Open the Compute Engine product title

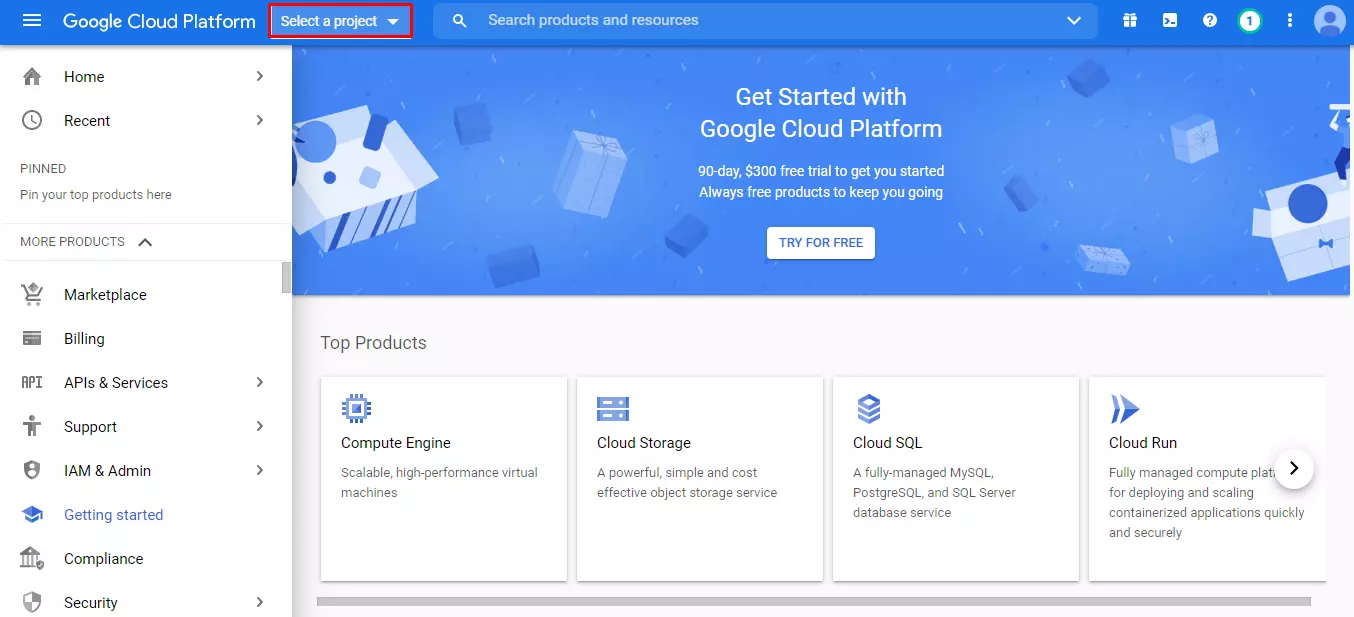point(396,443)
